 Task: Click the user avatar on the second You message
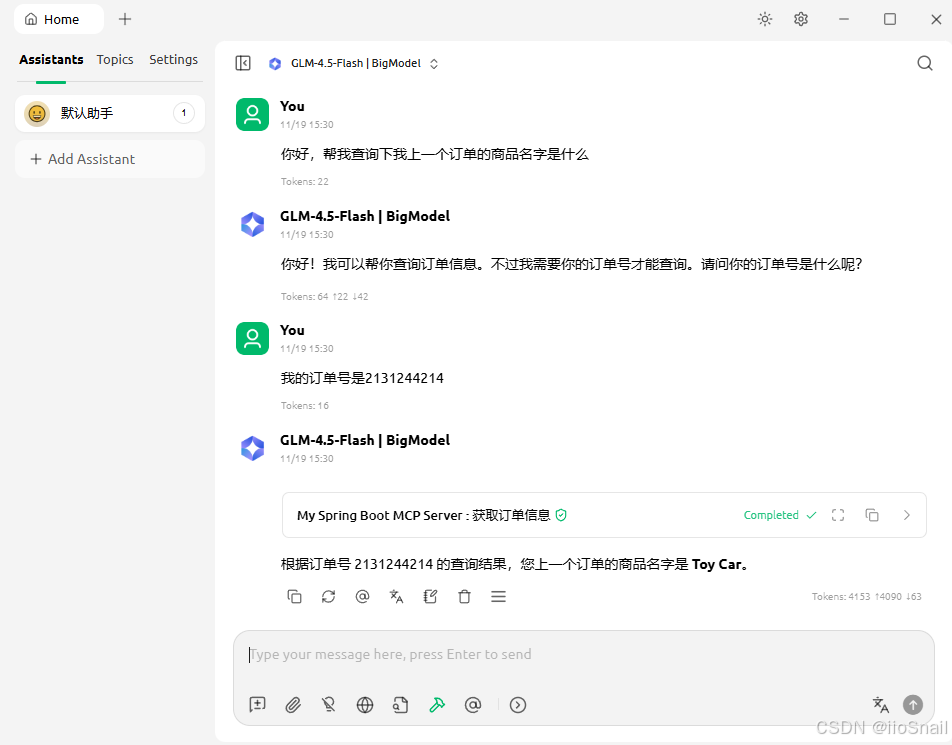click(252, 338)
